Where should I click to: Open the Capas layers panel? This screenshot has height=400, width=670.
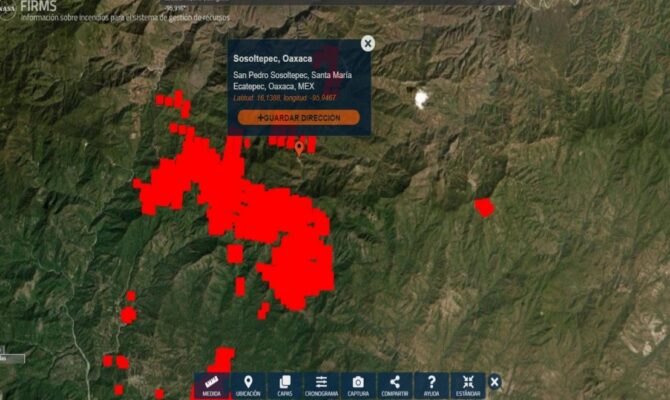tap(285, 386)
